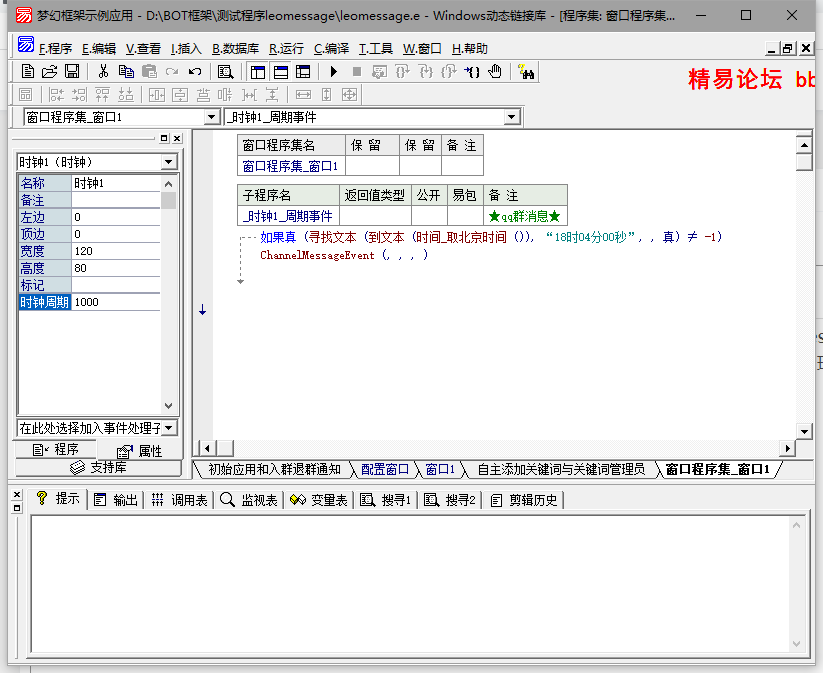Click the undo arrow icon
The image size is (823, 673).
coord(195,71)
